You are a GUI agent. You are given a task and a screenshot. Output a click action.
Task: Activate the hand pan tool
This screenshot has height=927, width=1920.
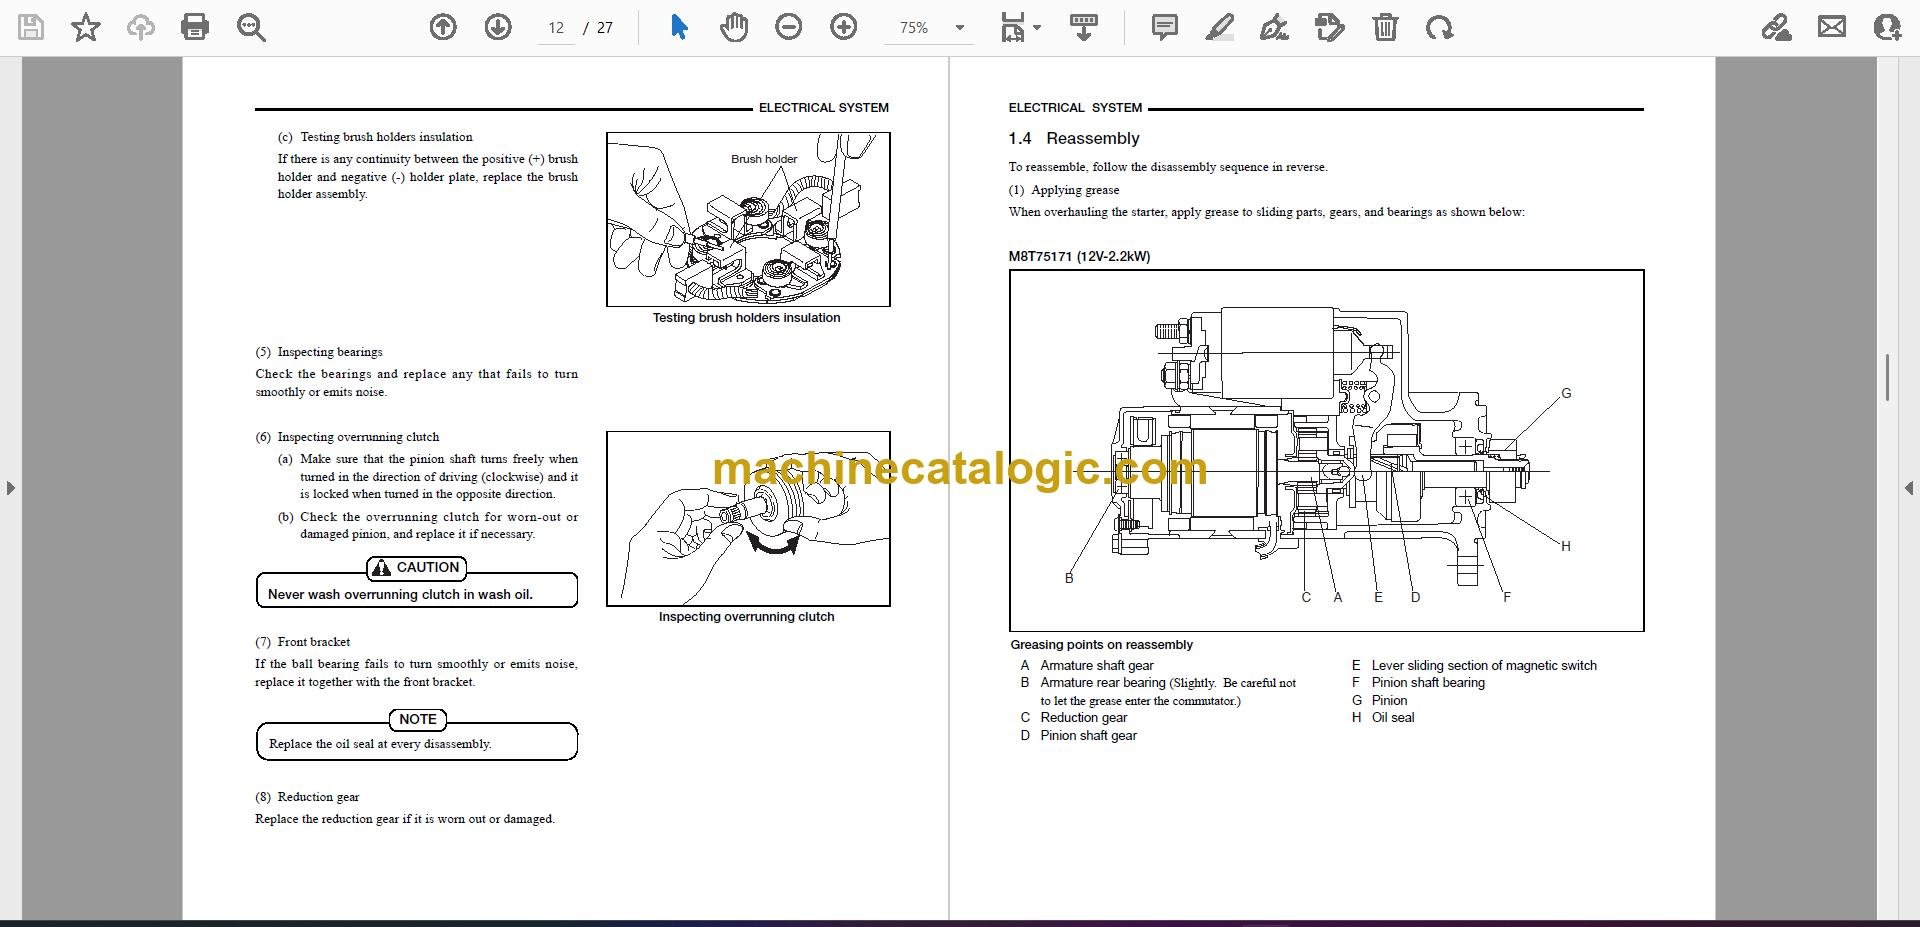pos(734,27)
